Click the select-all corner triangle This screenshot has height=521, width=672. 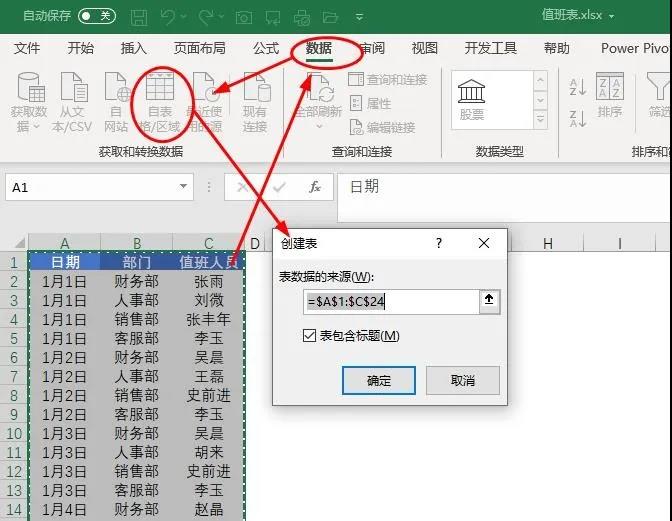19,244
